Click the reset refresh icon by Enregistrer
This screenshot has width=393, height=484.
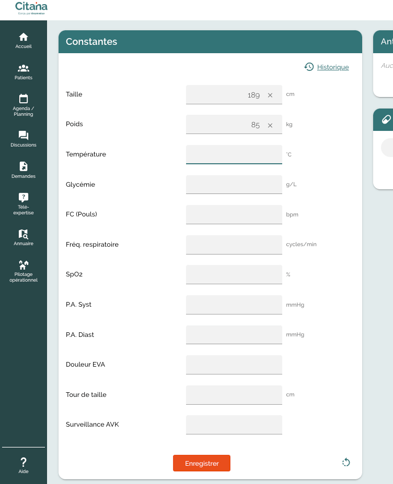pyautogui.click(x=346, y=462)
